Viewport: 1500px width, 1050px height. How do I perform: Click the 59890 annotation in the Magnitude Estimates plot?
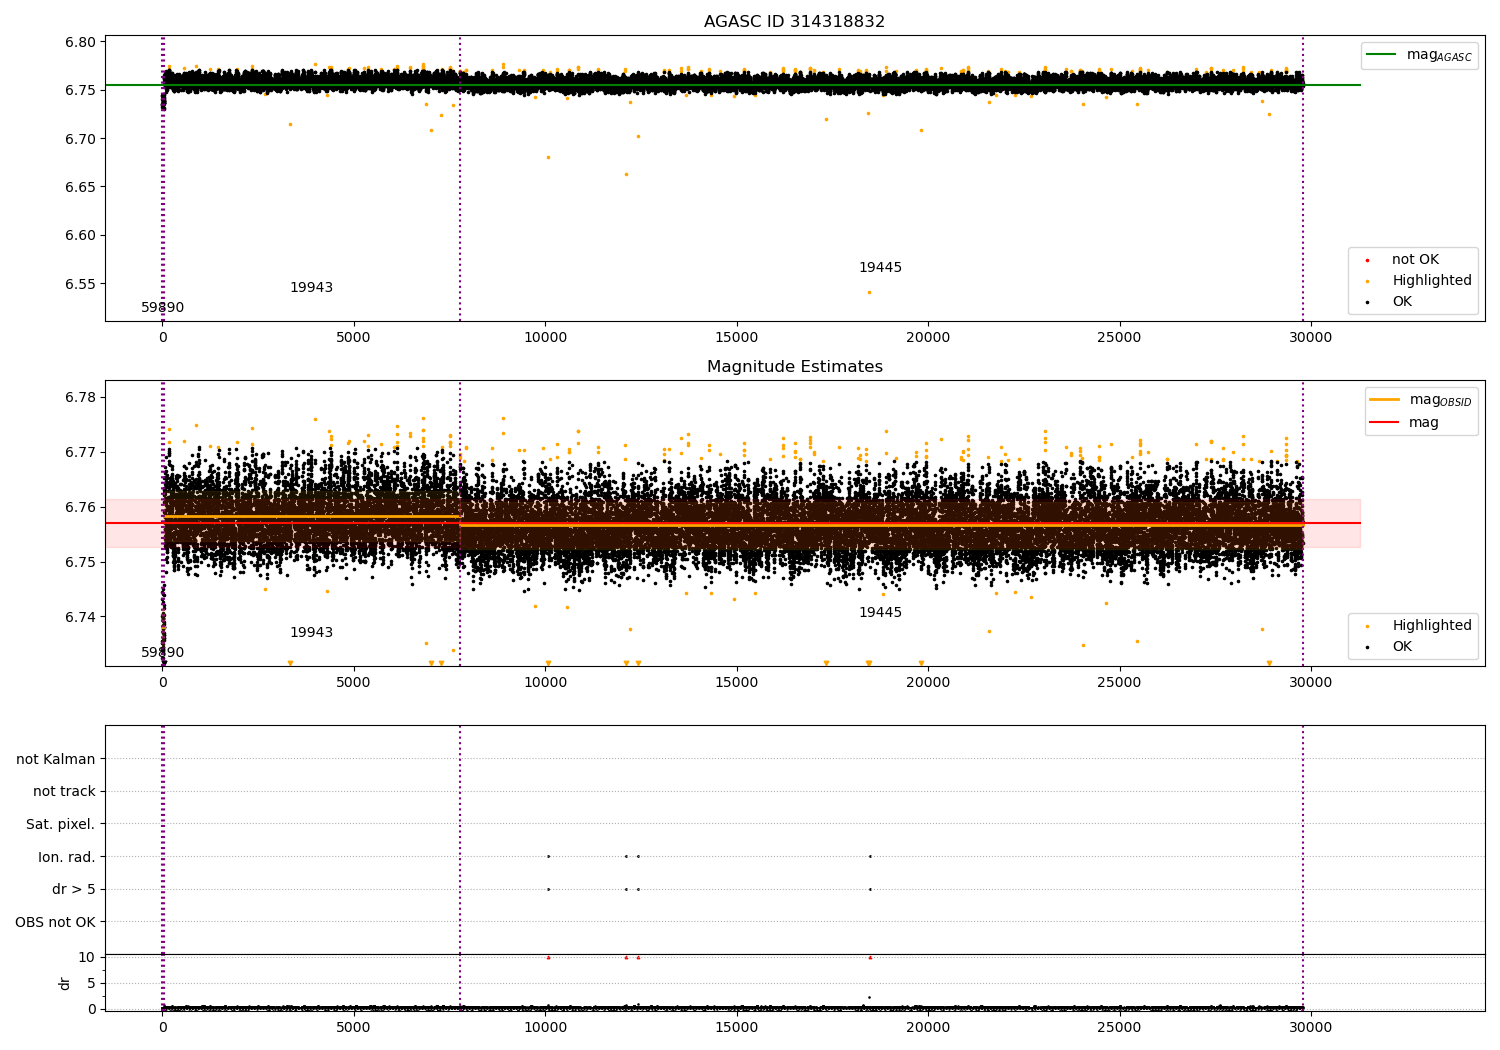162,653
